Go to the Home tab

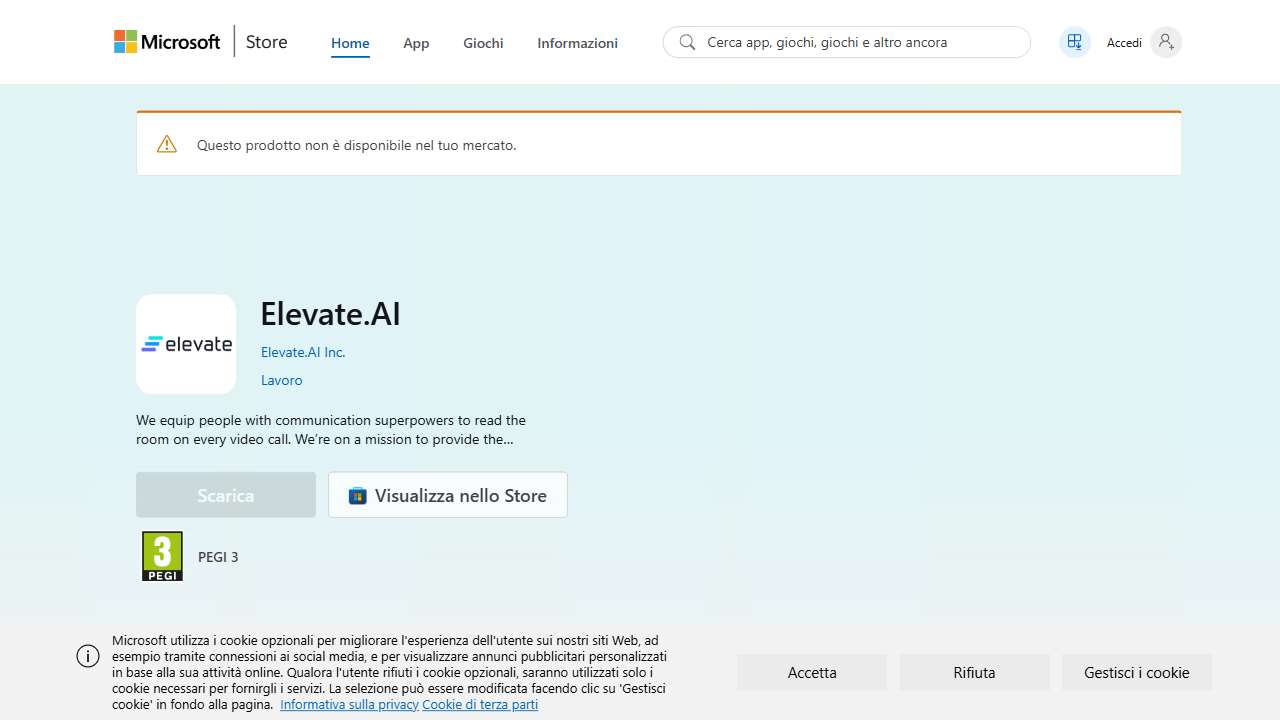tap(349, 43)
